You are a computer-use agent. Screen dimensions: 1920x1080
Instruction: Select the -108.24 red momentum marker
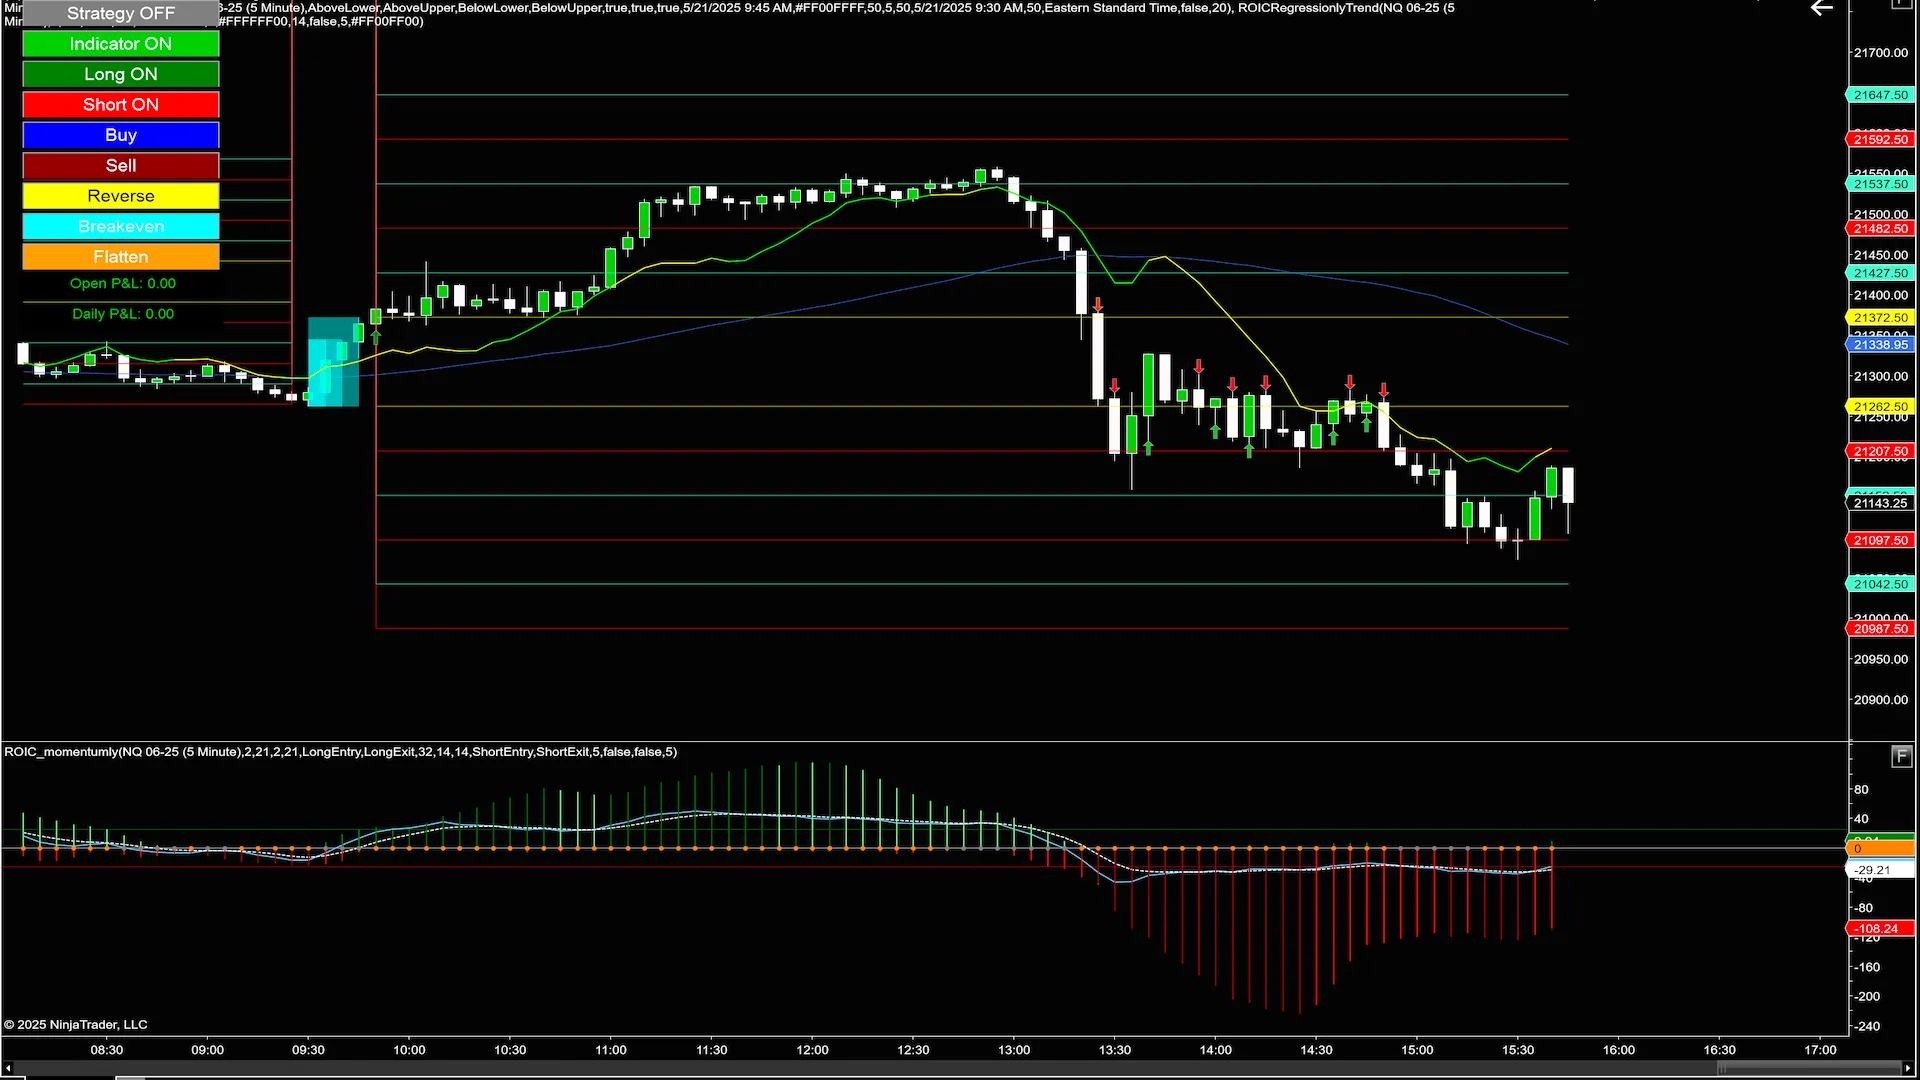pos(1880,929)
